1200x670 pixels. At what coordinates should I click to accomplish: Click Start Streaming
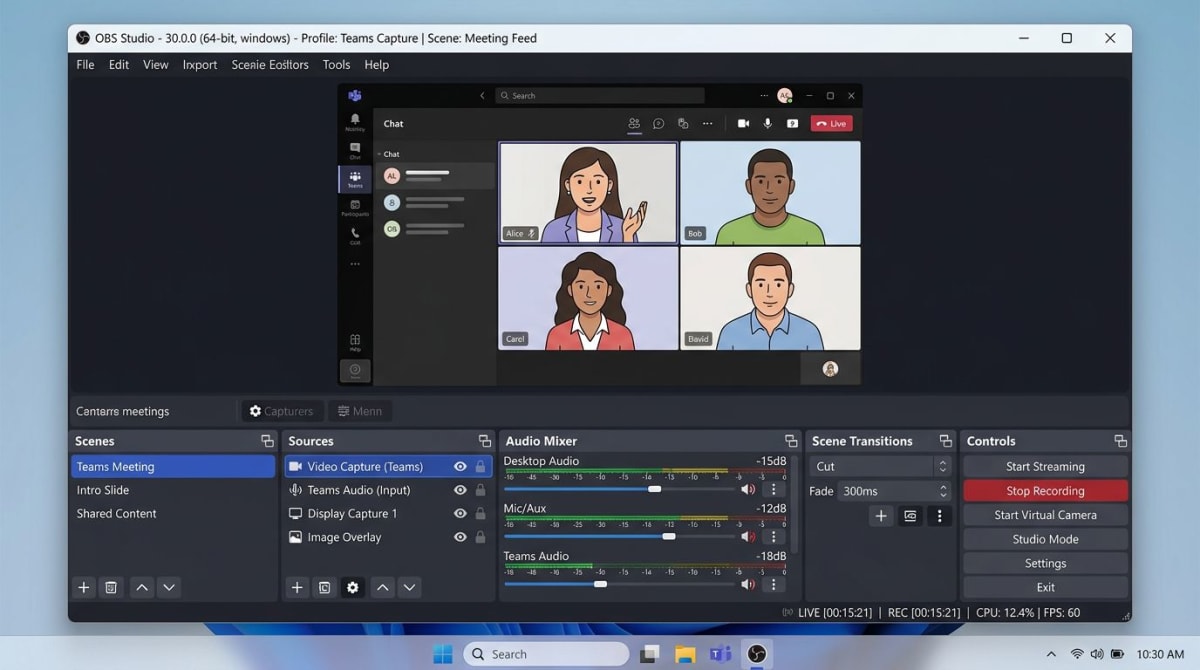click(x=1045, y=466)
